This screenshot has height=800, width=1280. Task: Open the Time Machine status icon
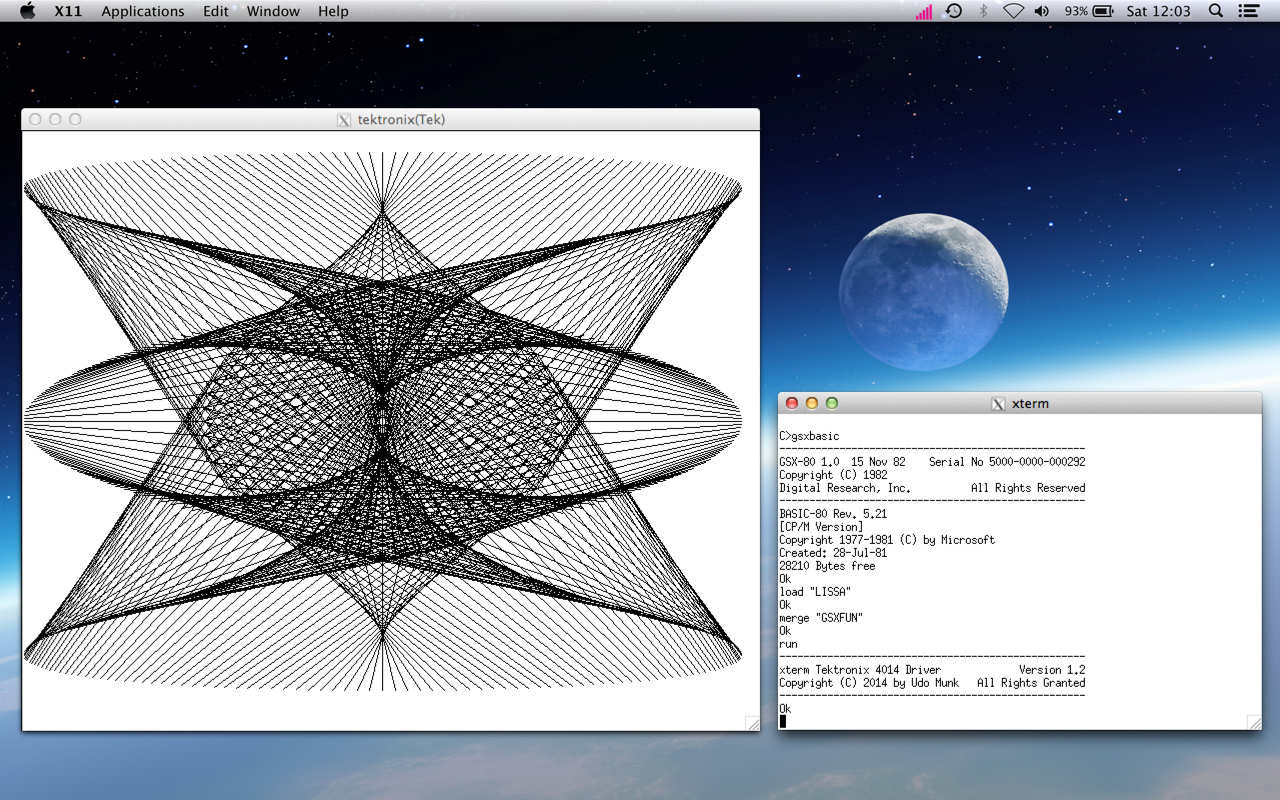pyautogui.click(x=954, y=11)
